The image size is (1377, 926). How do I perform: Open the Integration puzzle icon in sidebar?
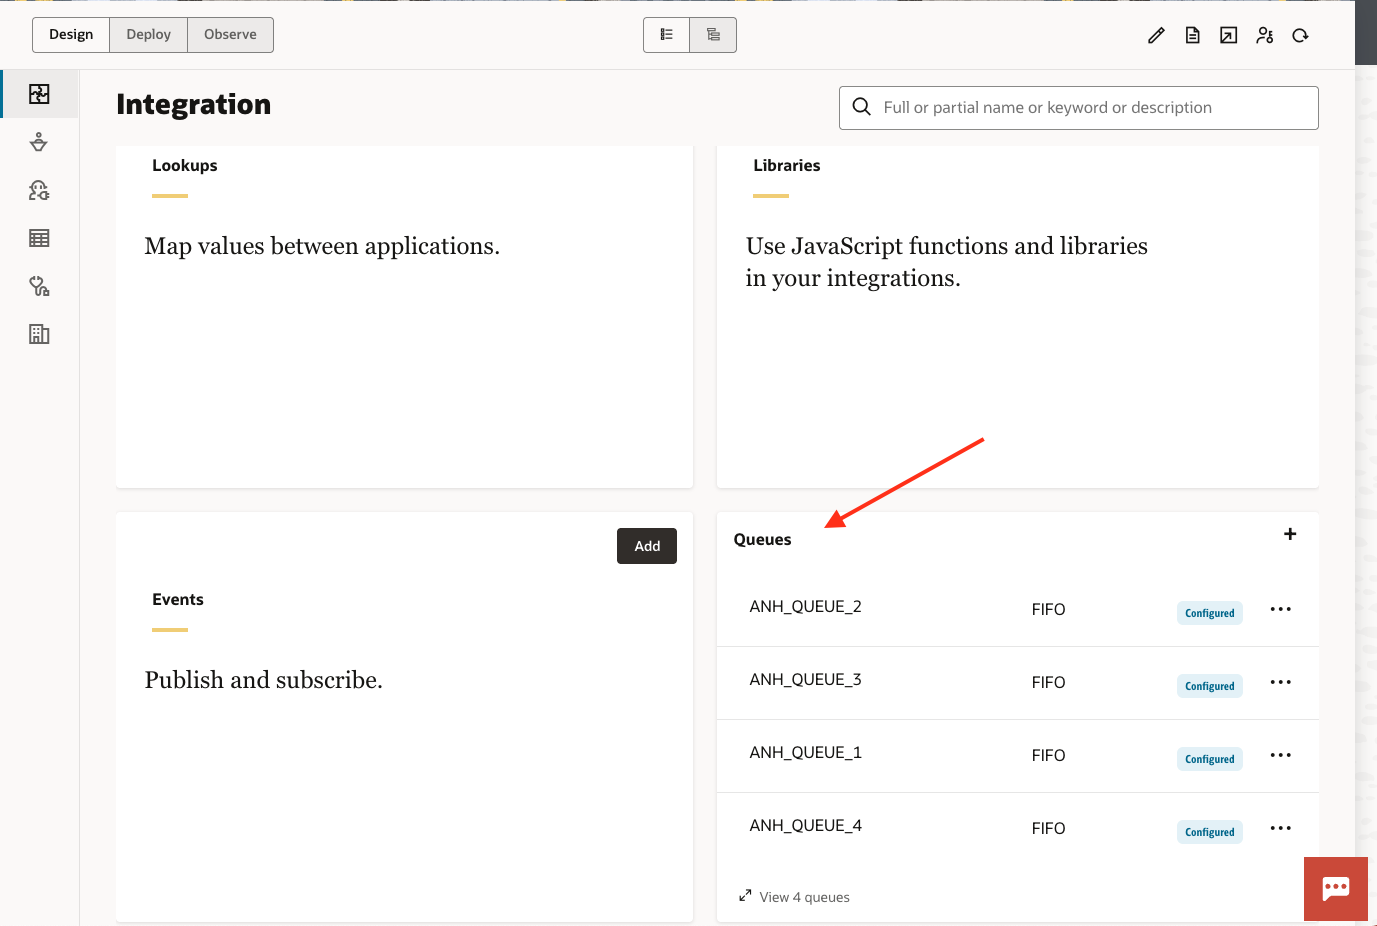coord(39,94)
